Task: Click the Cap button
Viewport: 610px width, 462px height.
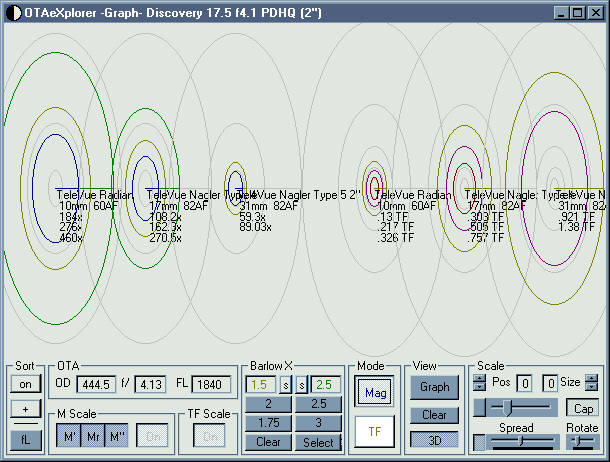Action: (582, 408)
